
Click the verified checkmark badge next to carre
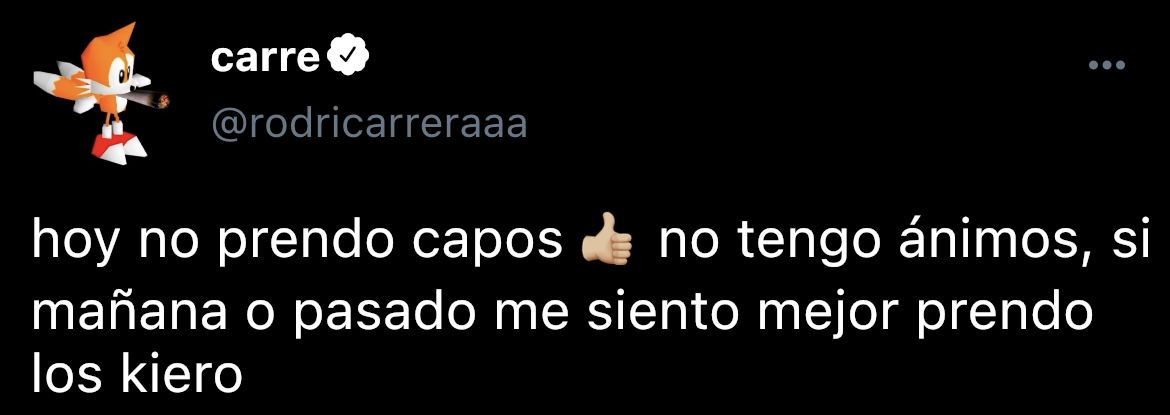pos(346,58)
